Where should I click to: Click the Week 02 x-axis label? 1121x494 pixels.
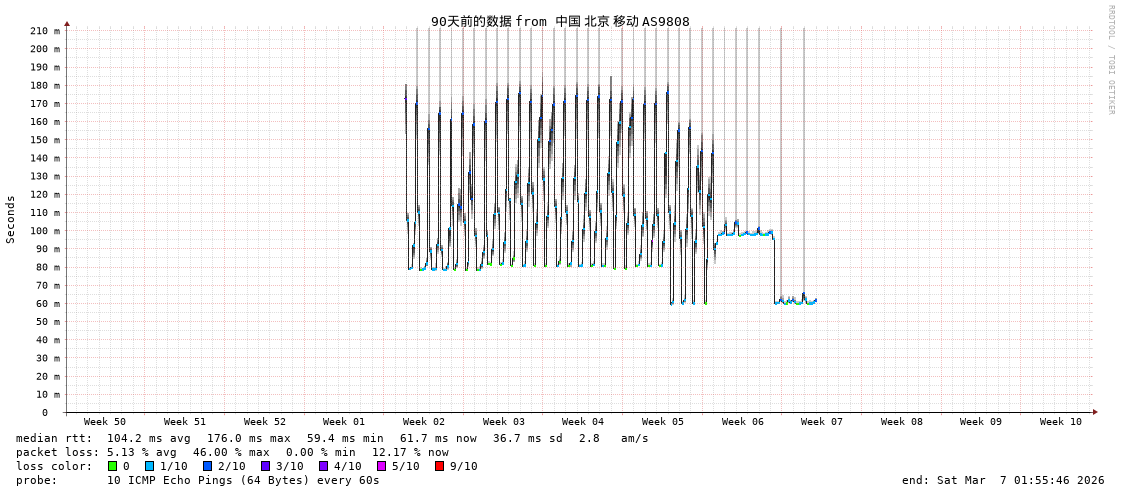tap(424, 422)
